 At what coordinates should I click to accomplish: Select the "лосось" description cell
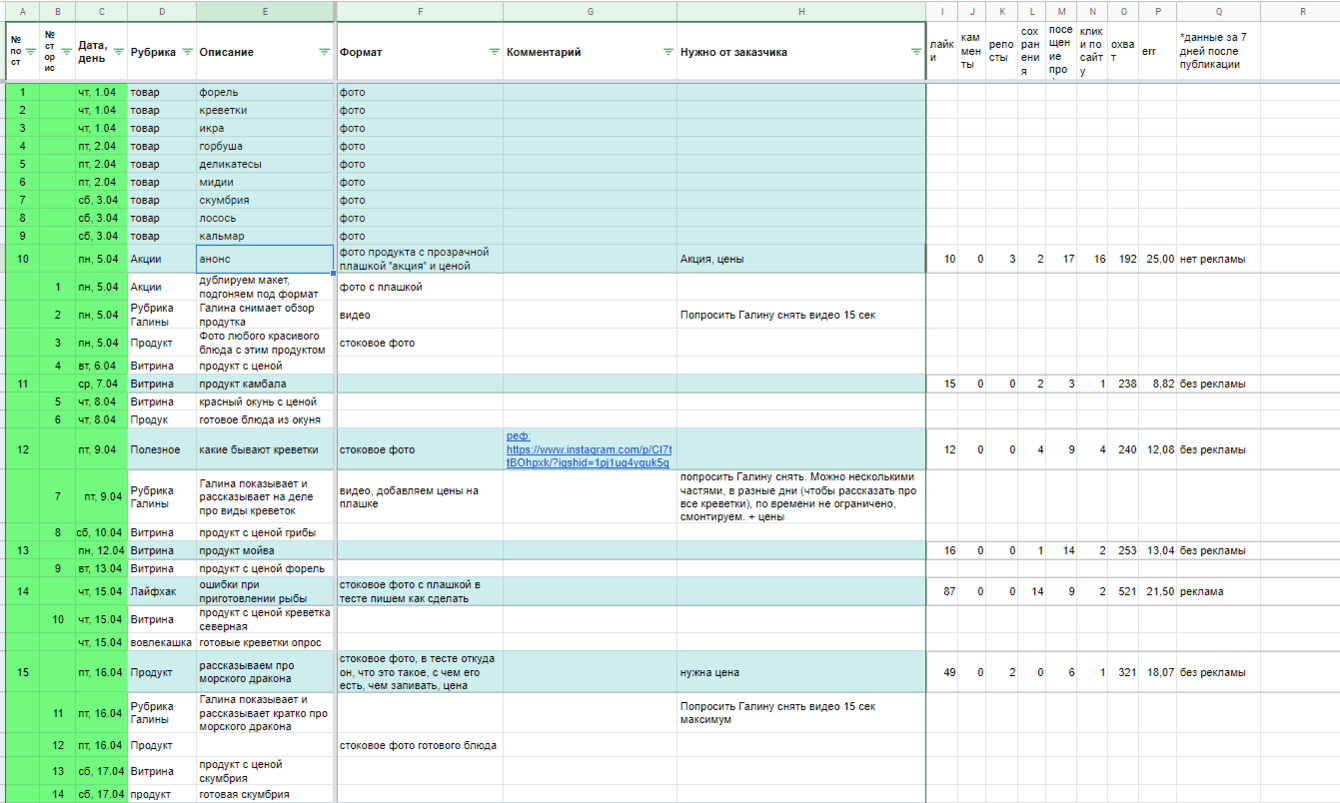coord(265,218)
